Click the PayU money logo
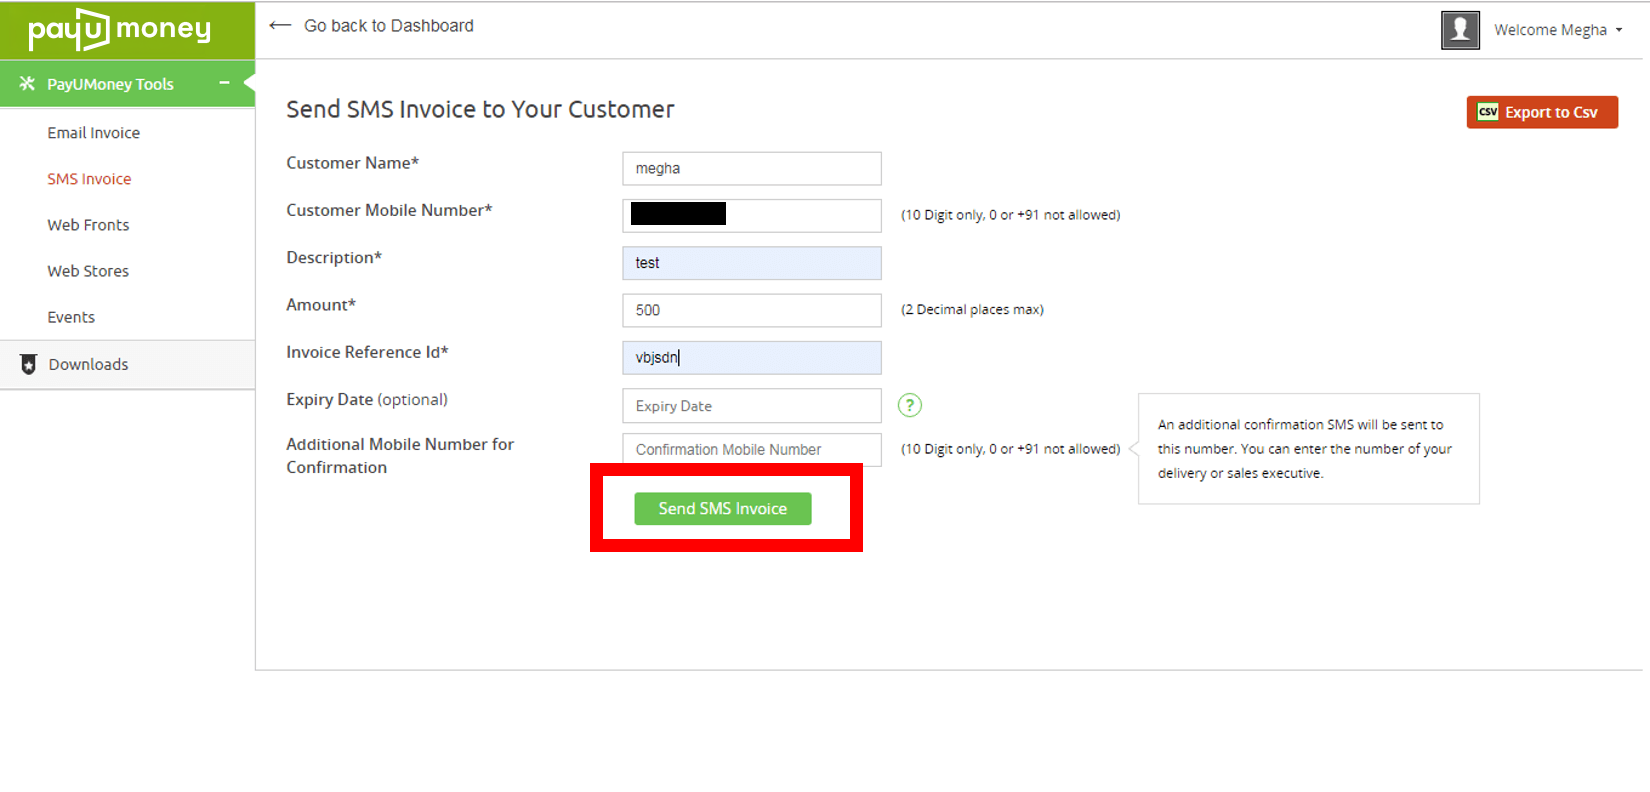Screen dimensions: 1650x792 120,30
